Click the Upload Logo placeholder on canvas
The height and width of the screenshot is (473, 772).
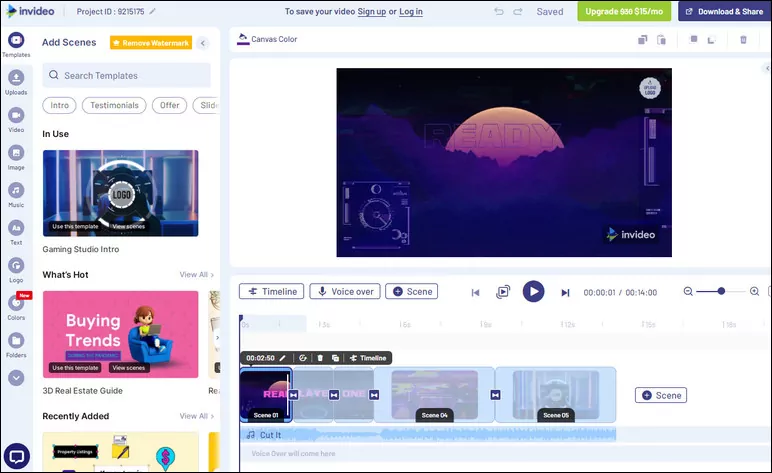[650, 89]
